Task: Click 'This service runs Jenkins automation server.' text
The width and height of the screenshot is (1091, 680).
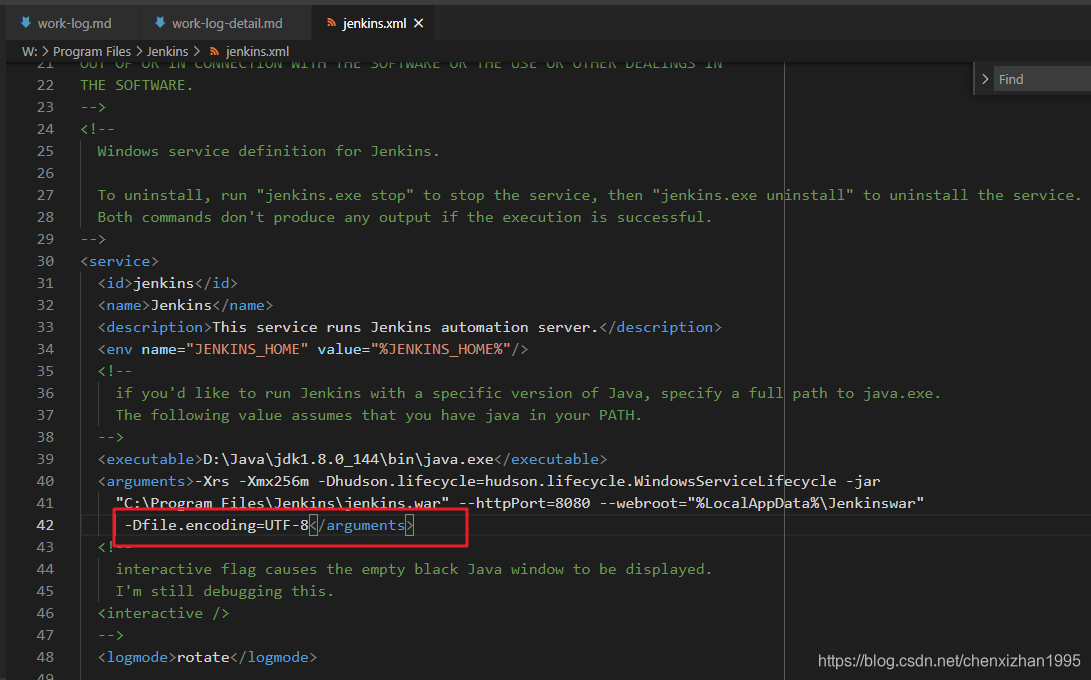Action: click(x=405, y=327)
